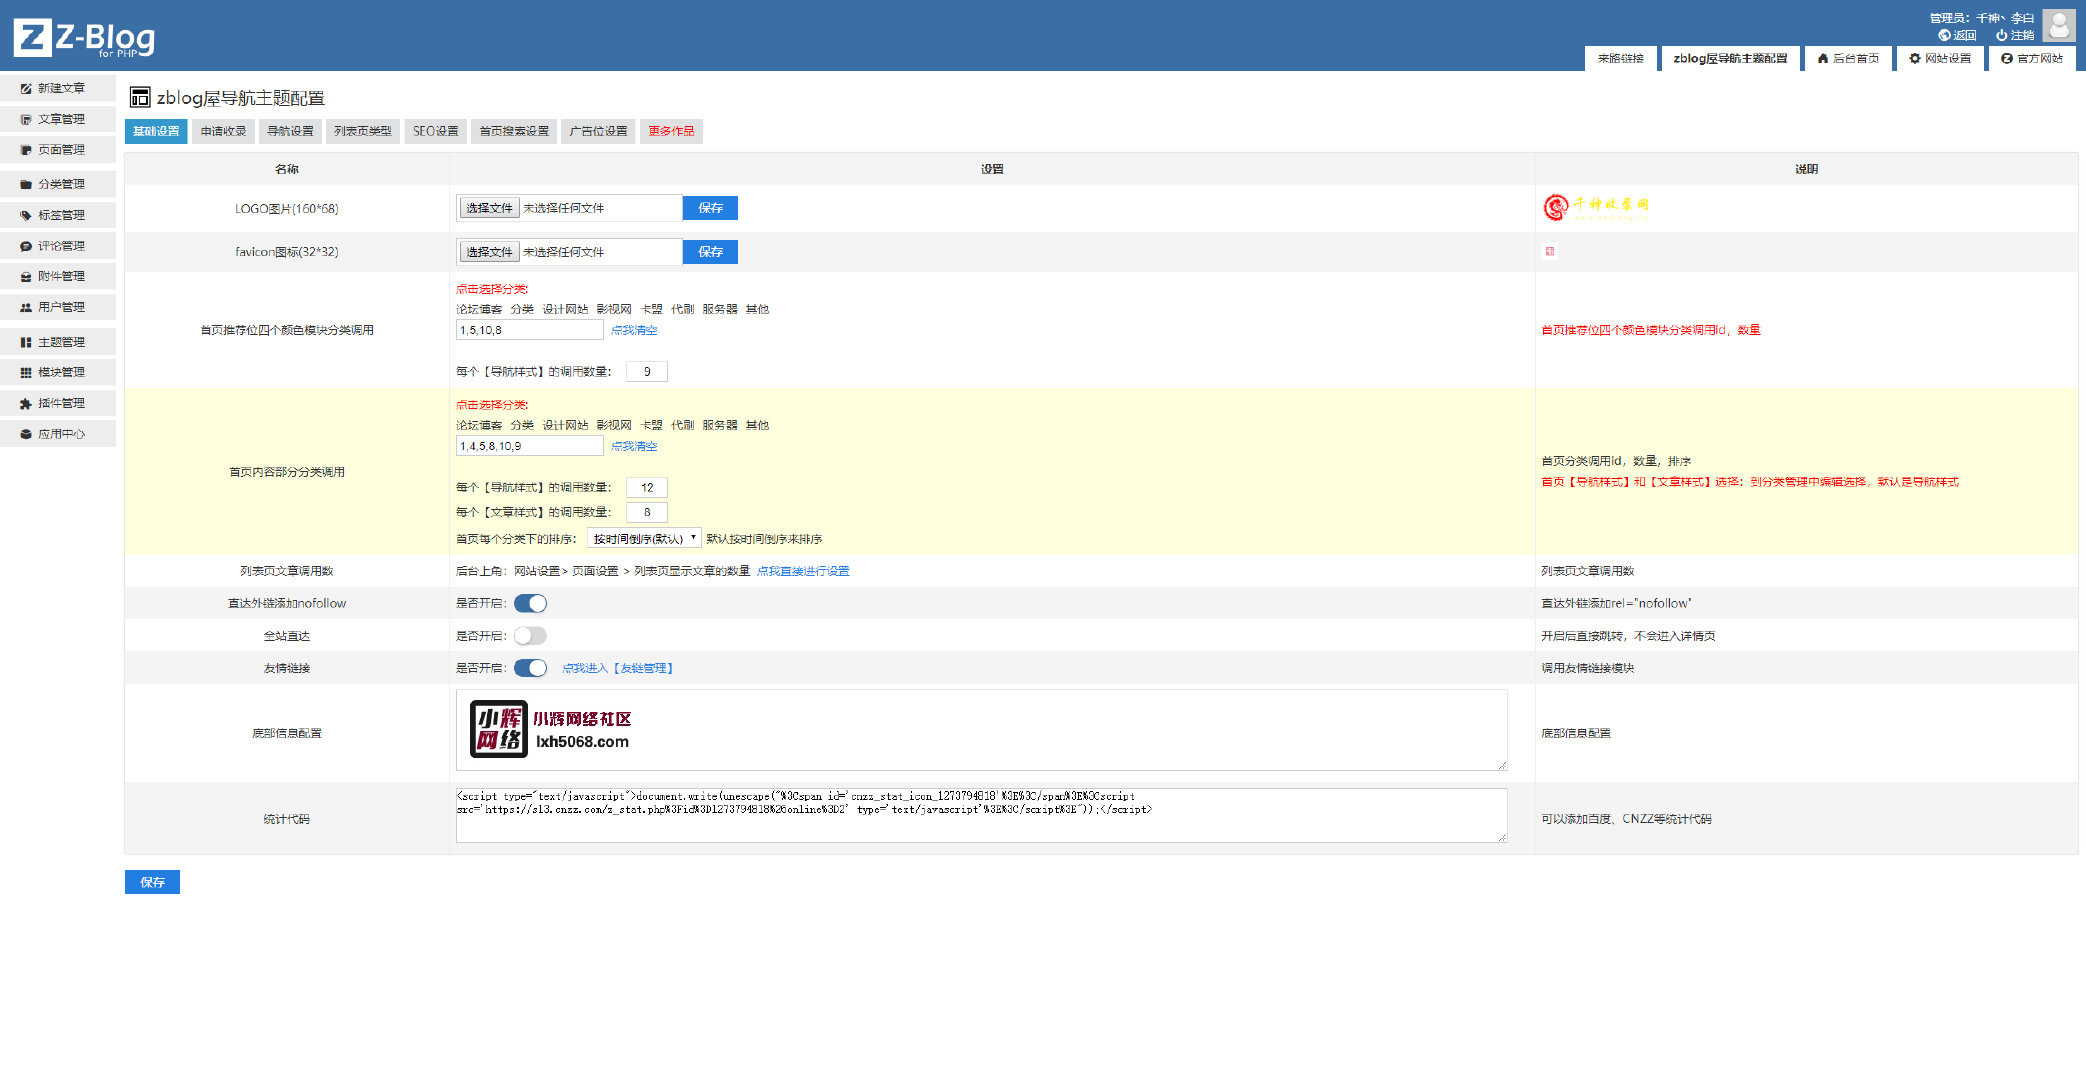
Task: Save the favicon图标 upload
Action: point(710,252)
